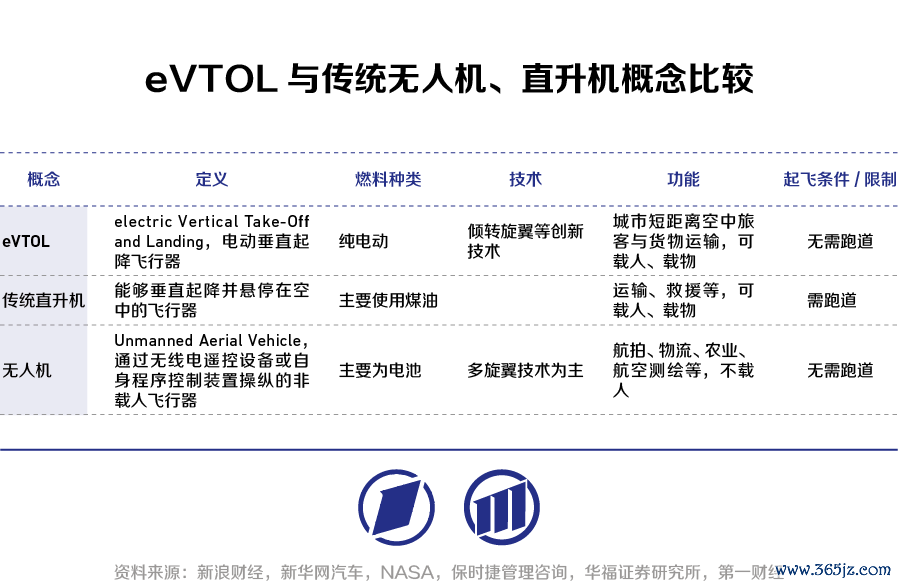
Task: Click '需跑道' in the 传统直升机 row
Action: (832, 300)
